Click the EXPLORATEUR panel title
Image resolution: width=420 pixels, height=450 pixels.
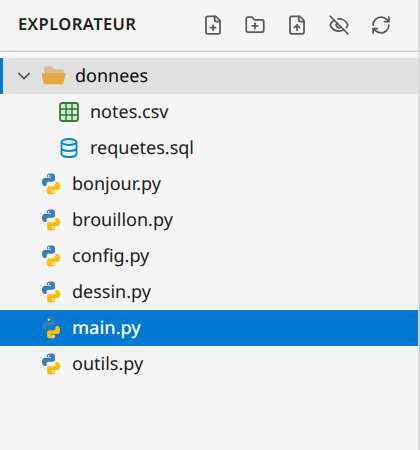(x=77, y=25)
